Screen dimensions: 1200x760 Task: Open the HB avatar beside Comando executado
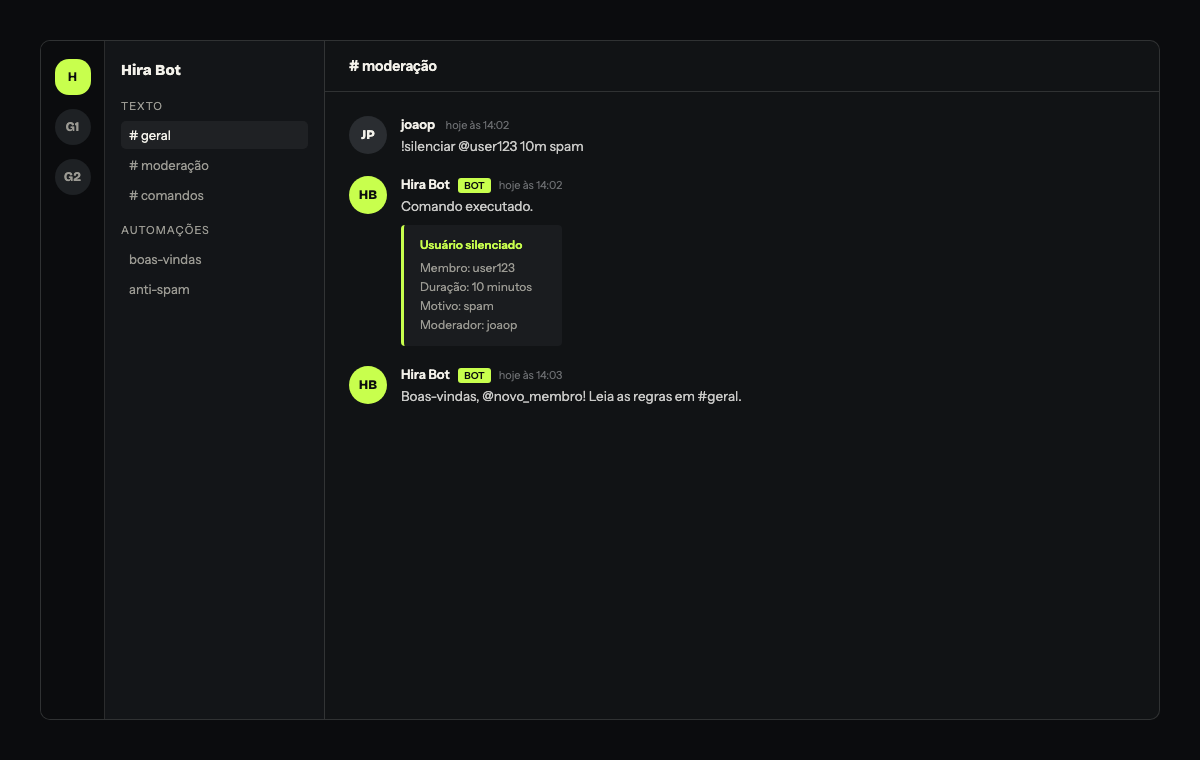click(368, 195)
